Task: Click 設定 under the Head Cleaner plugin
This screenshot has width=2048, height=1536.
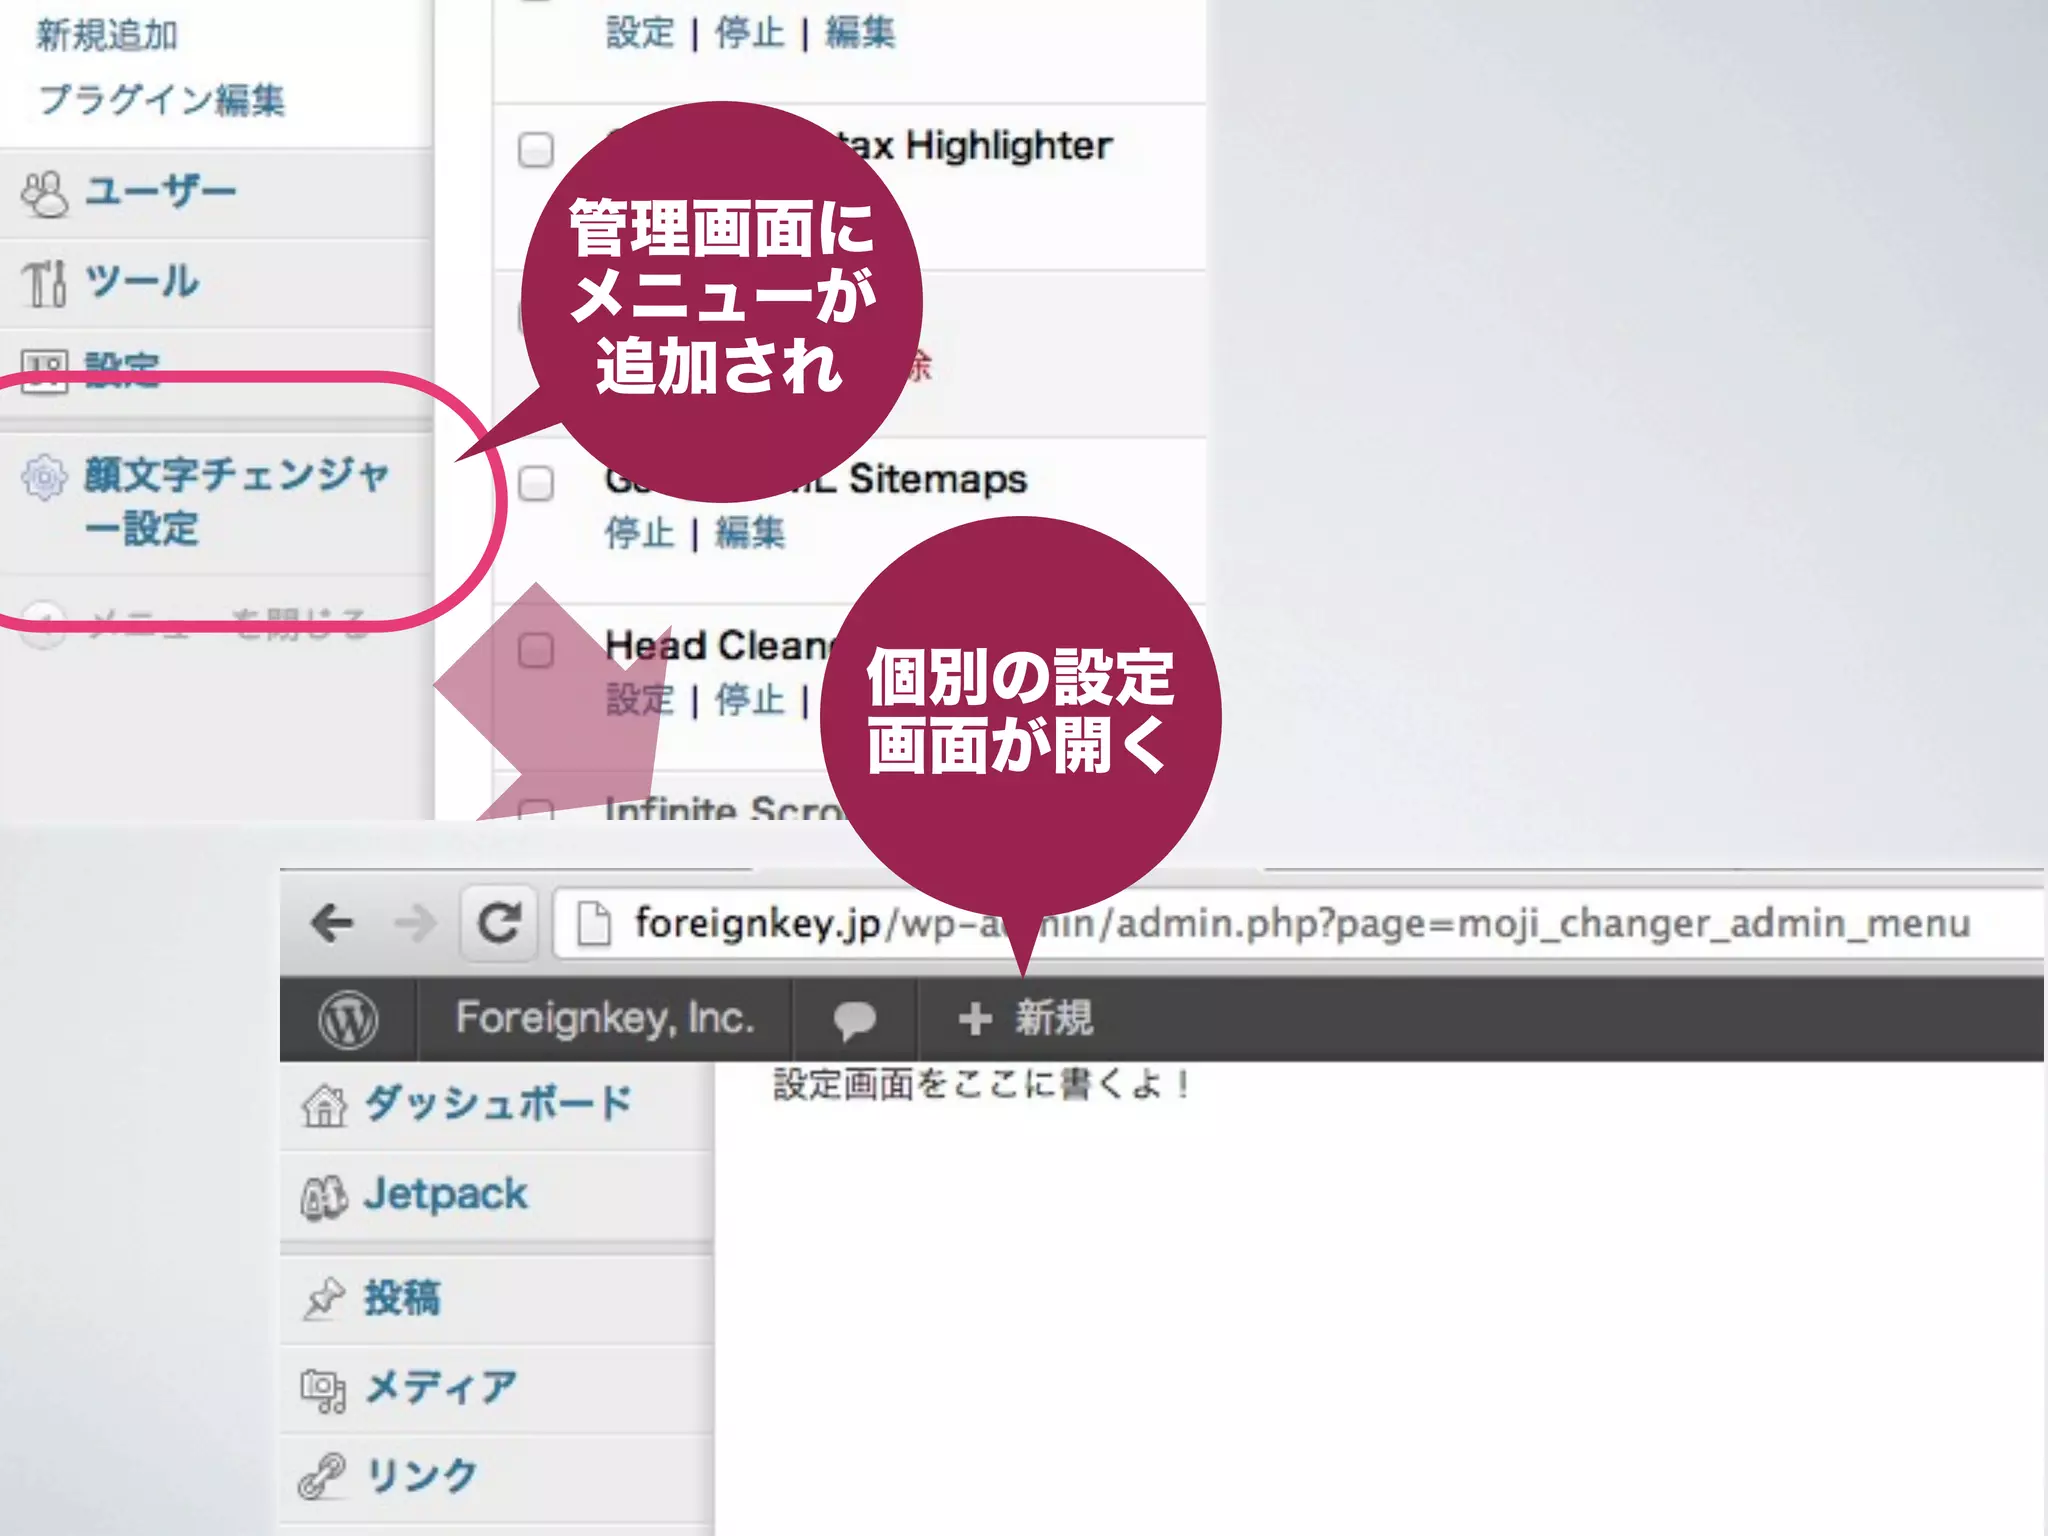Action: (x=640, y=699)
